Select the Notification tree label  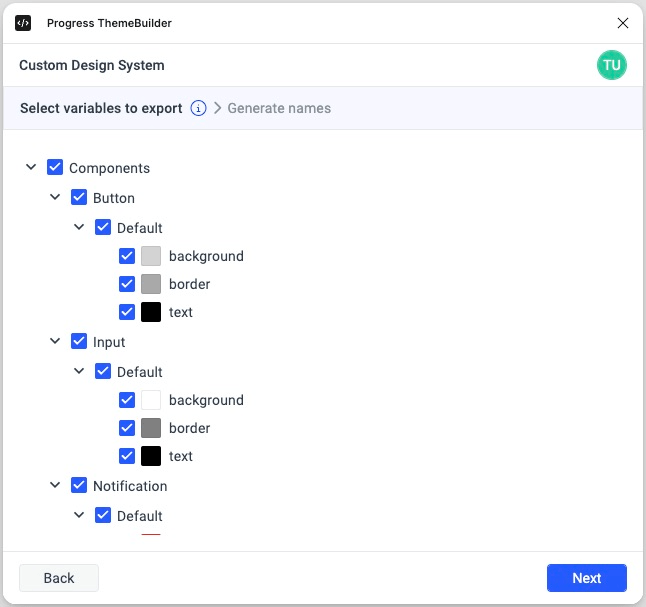pyautogui.click(x=130, y=486)
